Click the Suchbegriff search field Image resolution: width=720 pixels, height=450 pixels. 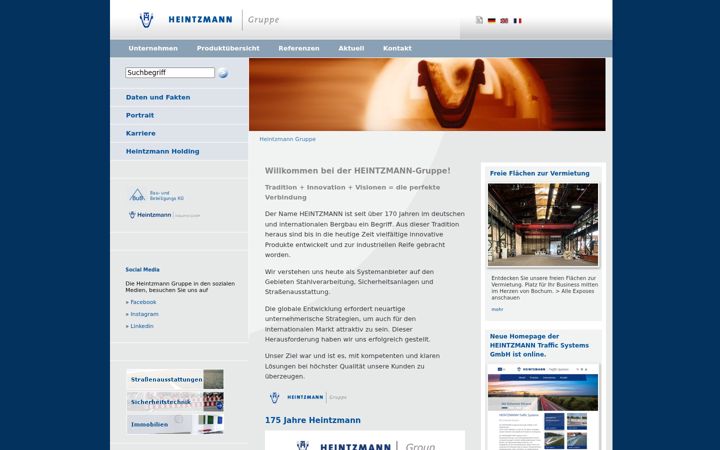pyautogui.click(x=170, y=73)
